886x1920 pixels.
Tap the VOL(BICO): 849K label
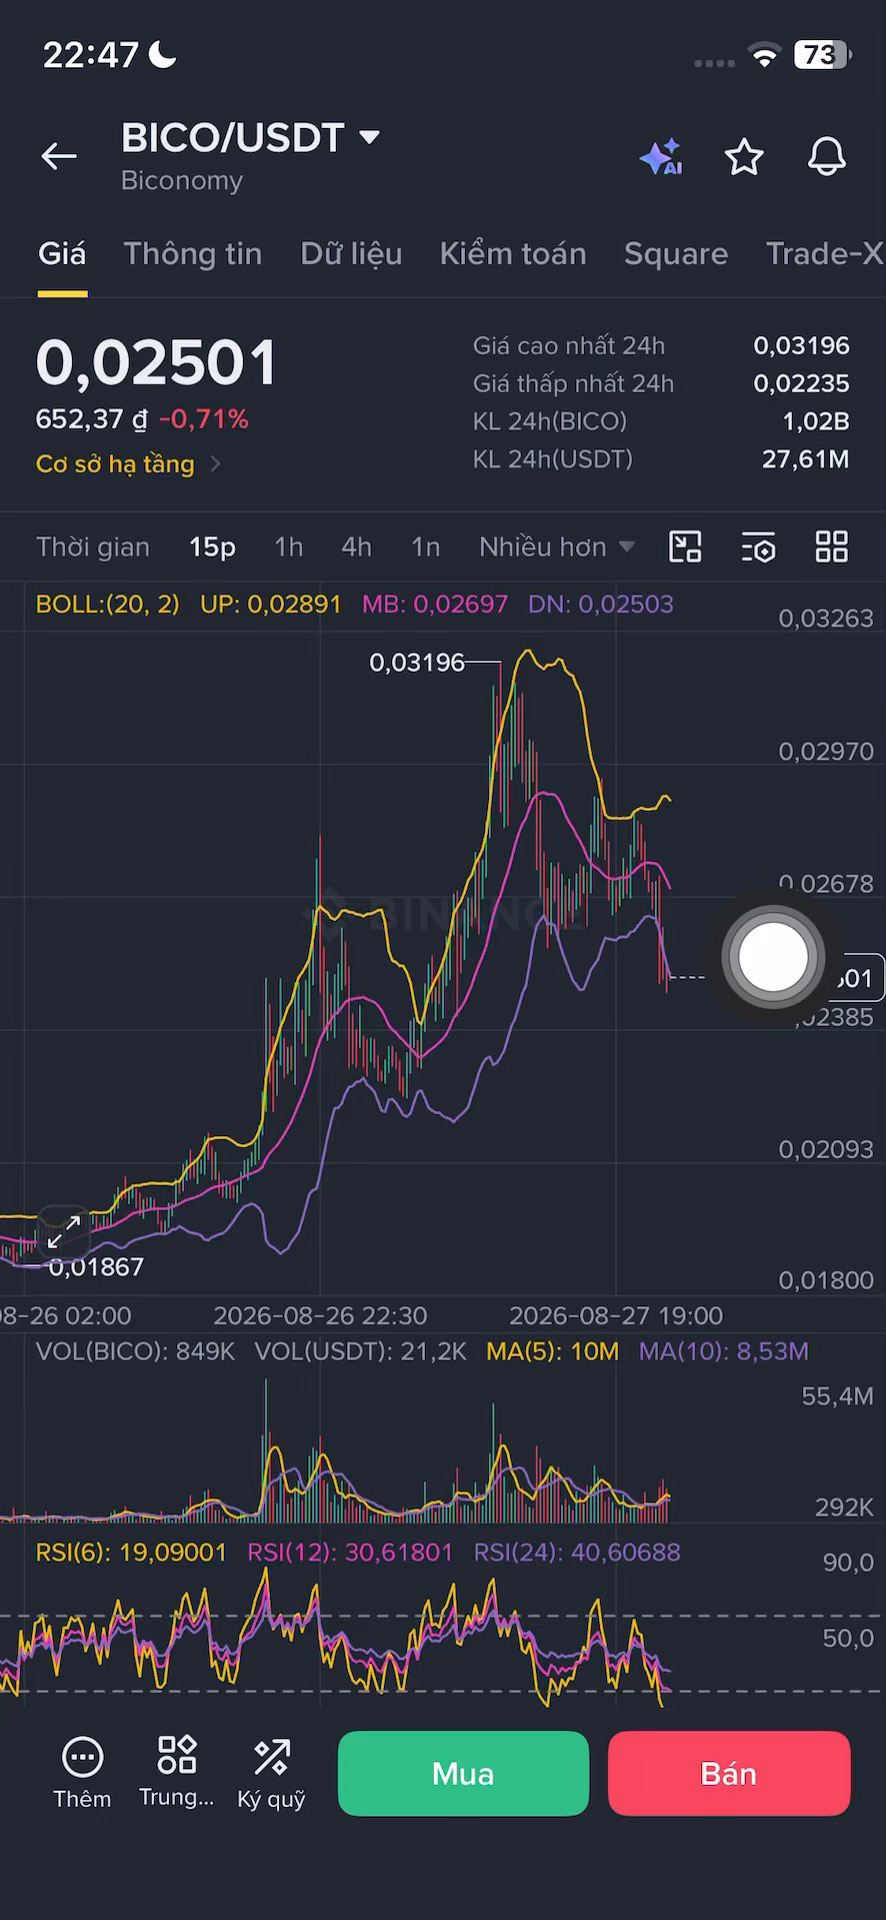[135, 1351]
